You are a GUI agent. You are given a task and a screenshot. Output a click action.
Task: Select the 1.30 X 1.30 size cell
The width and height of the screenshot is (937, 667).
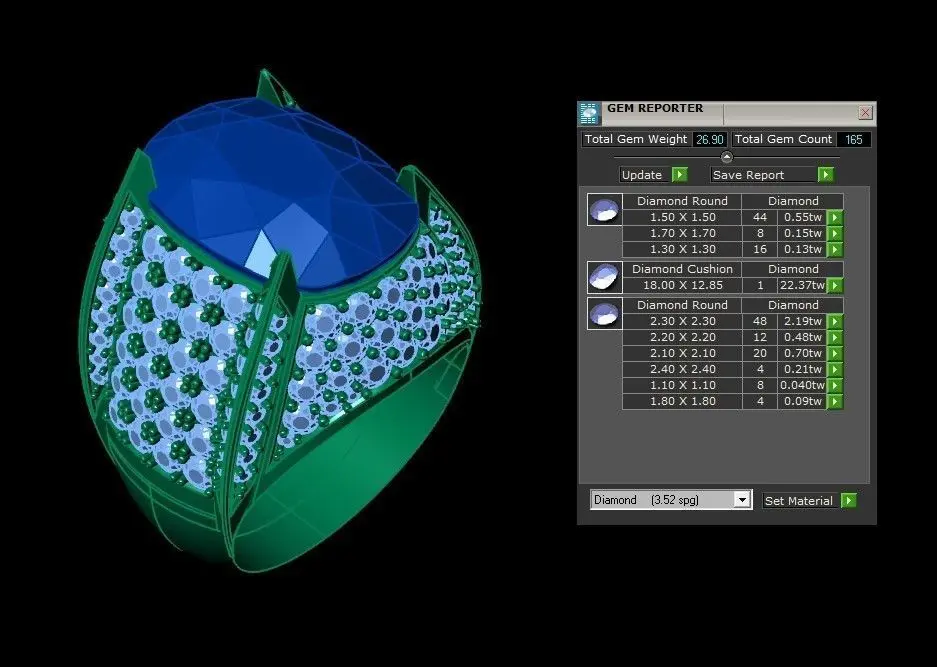682,249
